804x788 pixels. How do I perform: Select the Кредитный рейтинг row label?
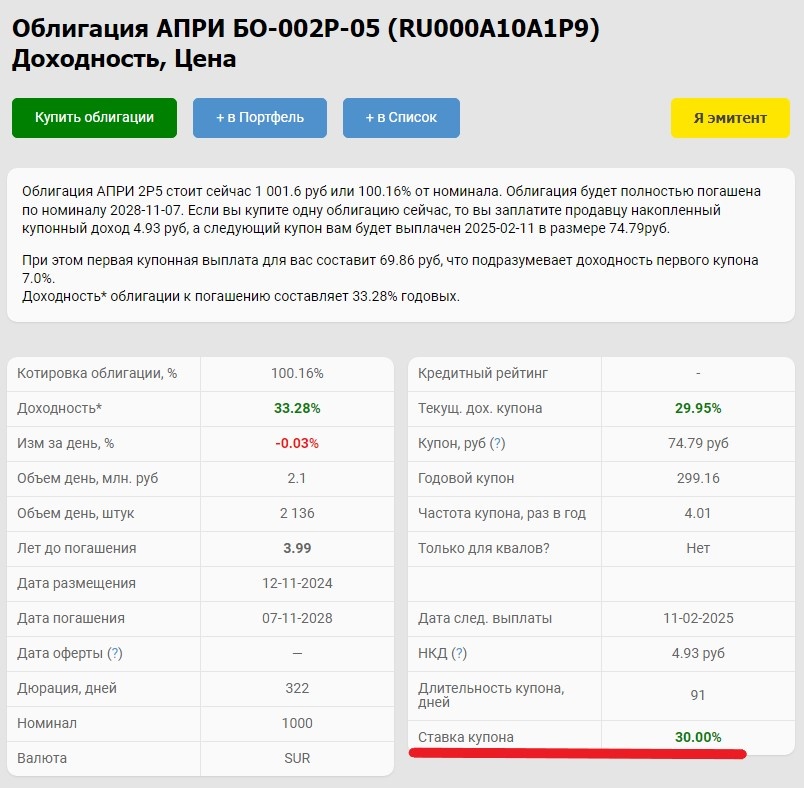483,373
